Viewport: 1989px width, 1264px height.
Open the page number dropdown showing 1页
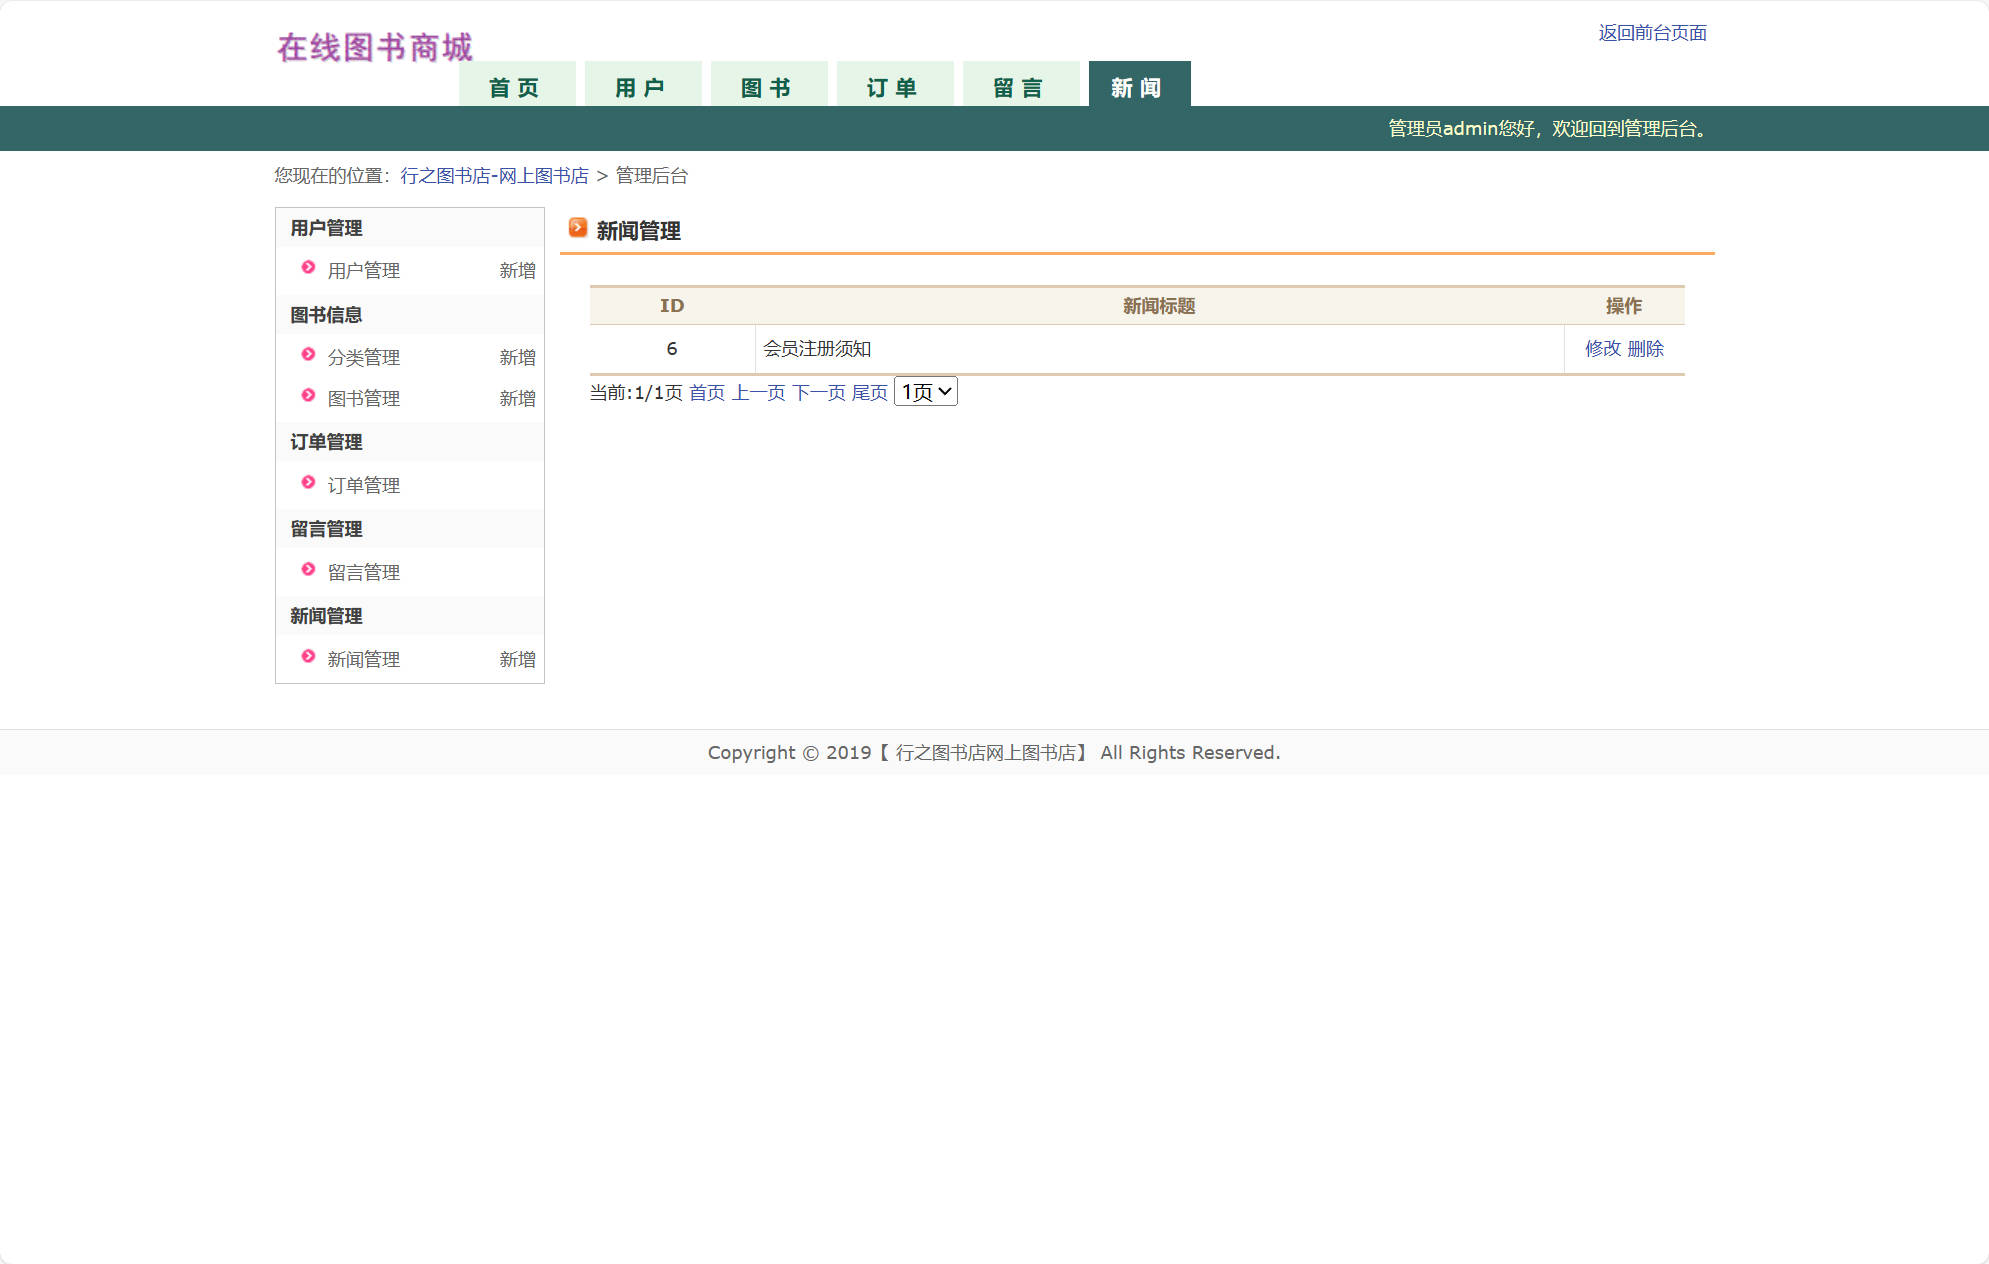(925, 391)
